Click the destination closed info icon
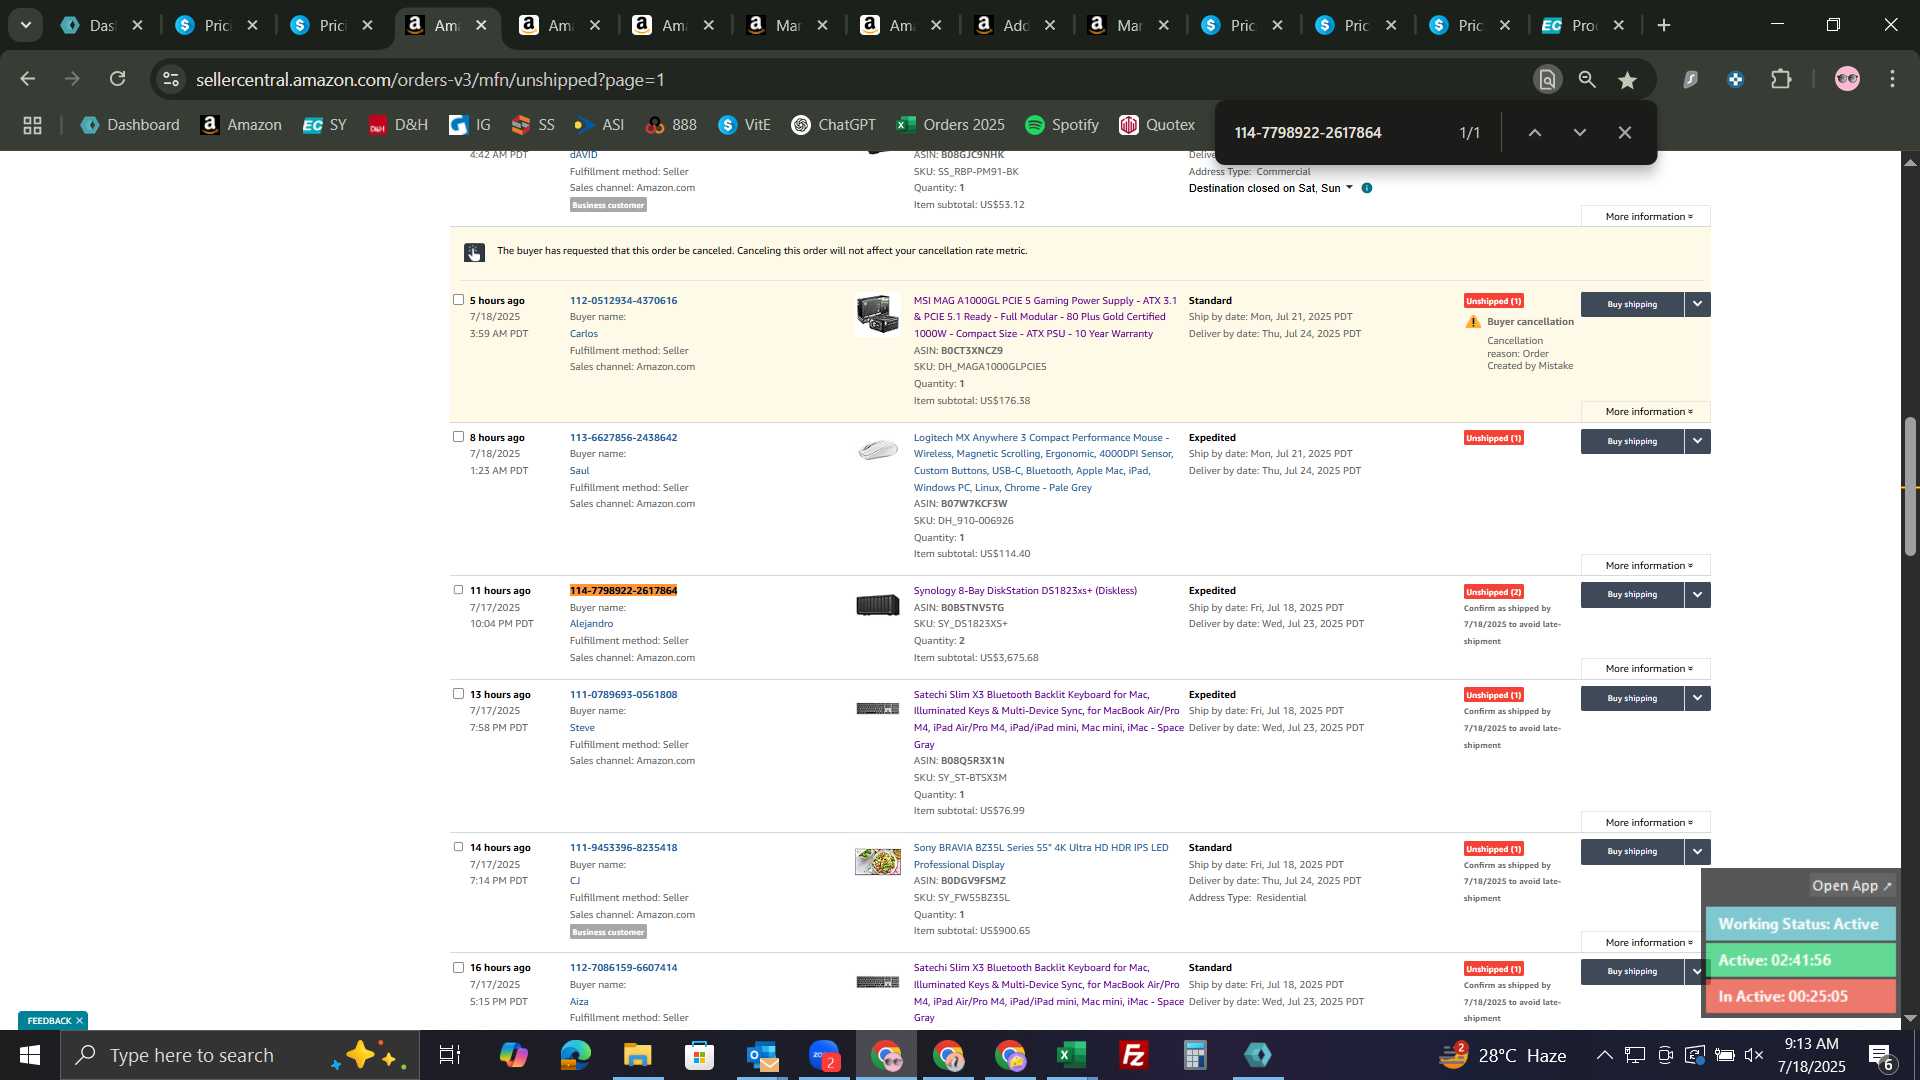Screen dimensions: 1920x1080 1367,188
